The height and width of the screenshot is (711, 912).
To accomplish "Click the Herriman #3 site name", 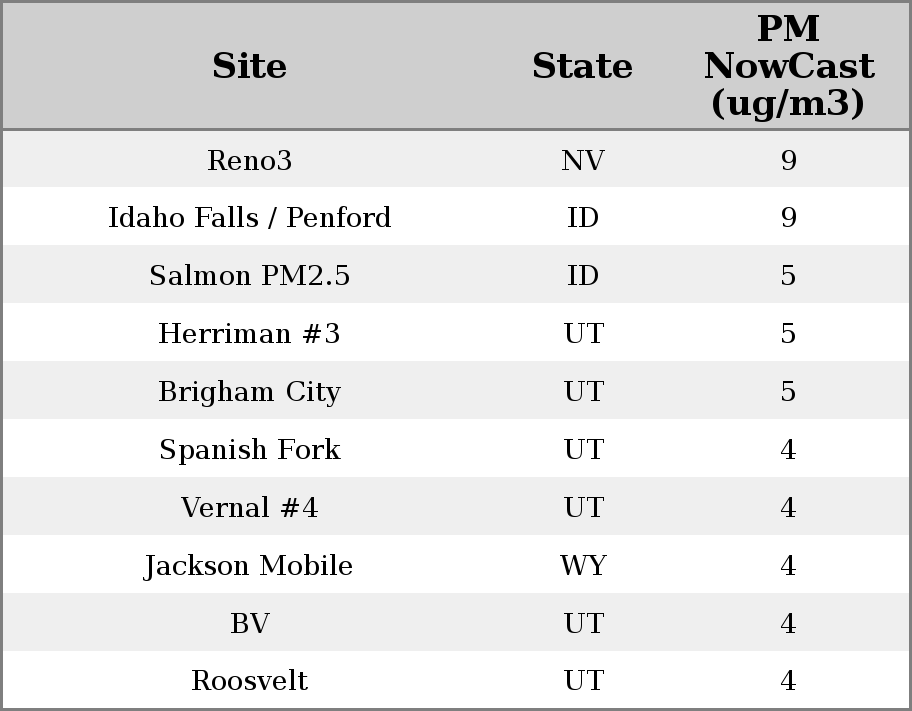I will (249, 334).
